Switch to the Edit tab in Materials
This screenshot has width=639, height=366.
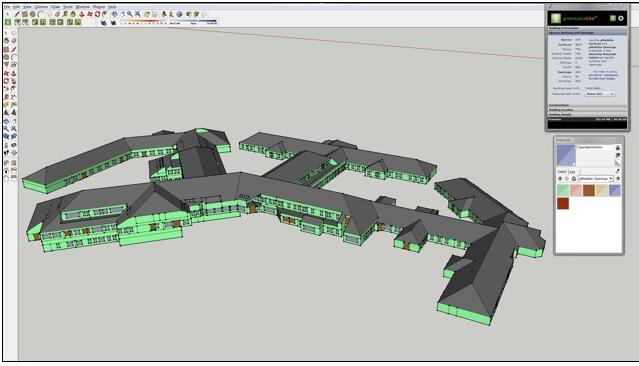[x=572, y=172]
